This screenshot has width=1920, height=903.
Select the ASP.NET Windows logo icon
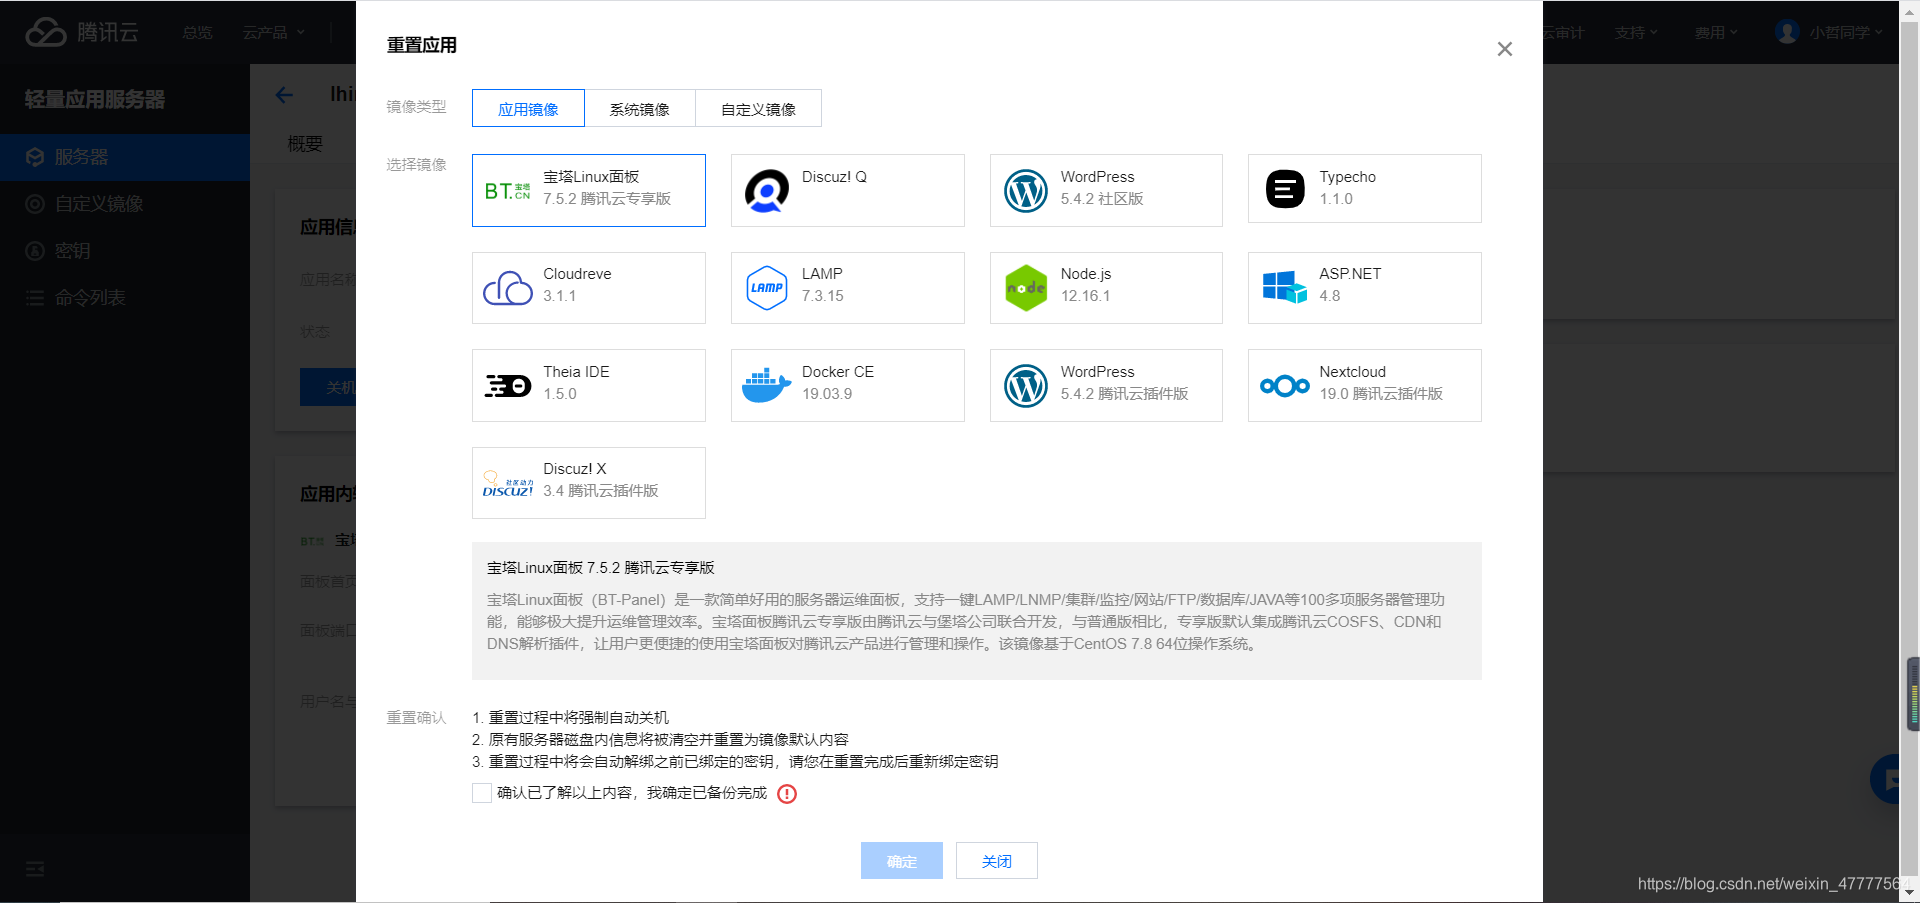tap(1285, 288)
